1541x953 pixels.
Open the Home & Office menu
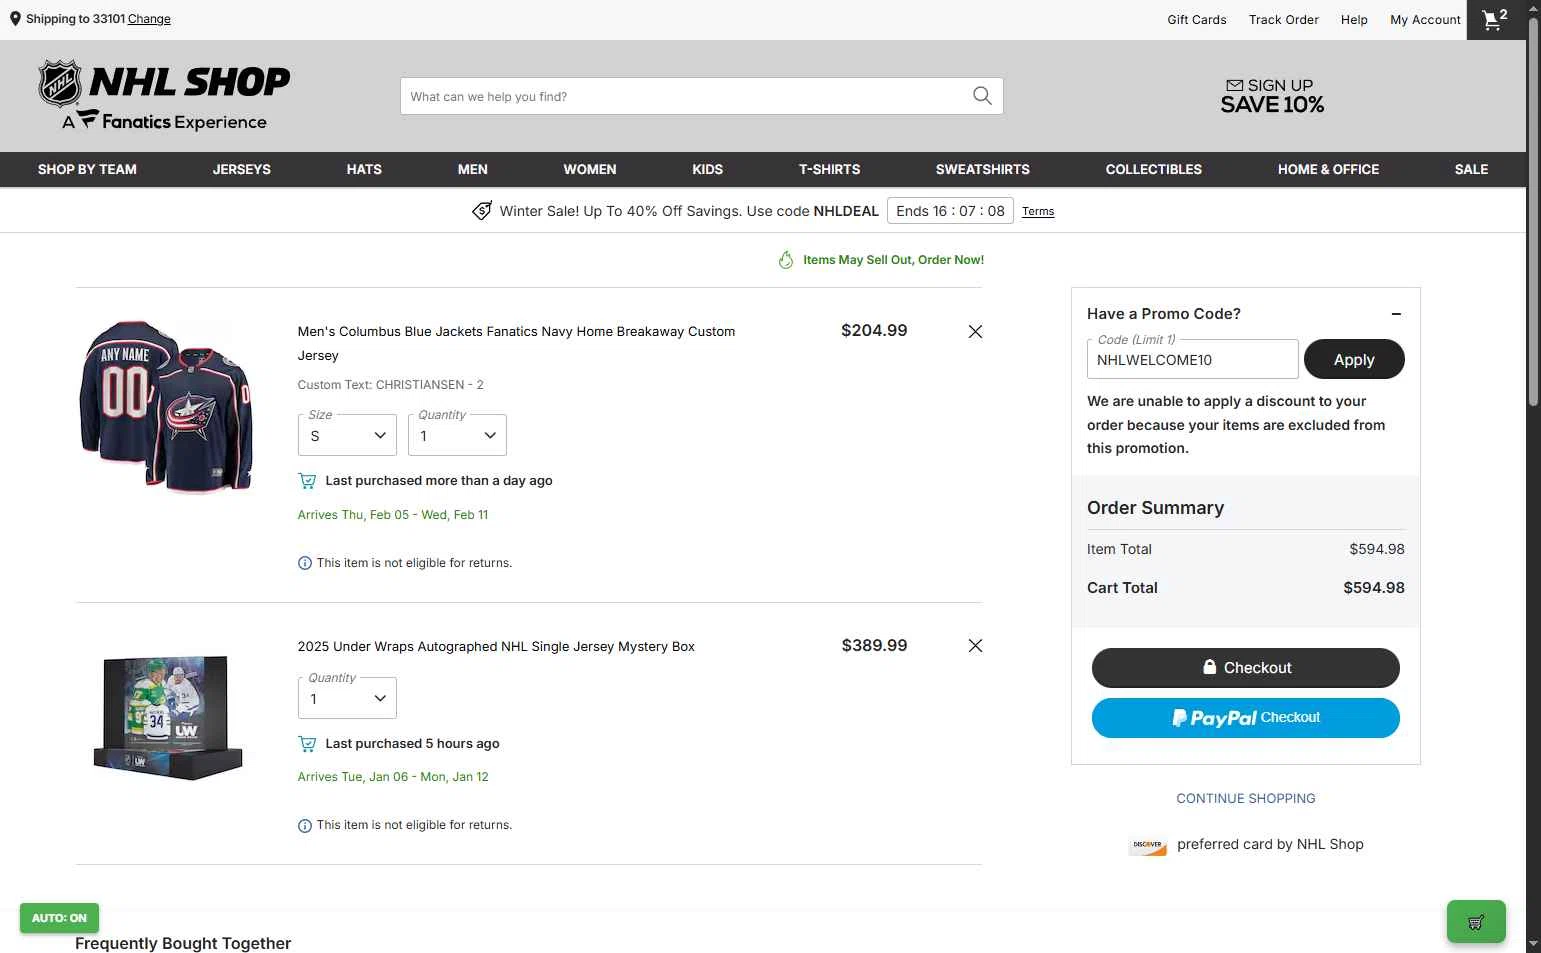[1328, 169]
